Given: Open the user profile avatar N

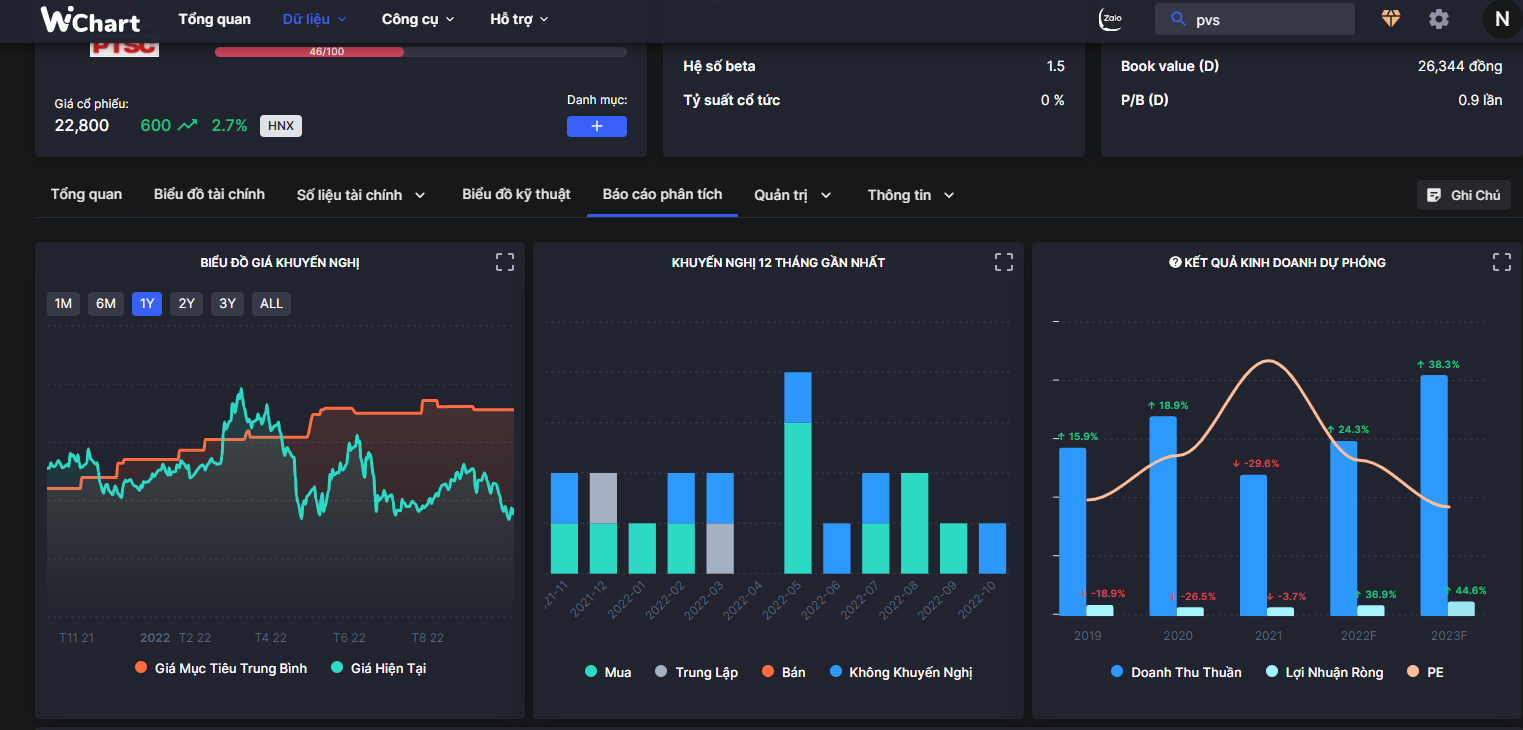Looking at the screenshot, I should tap(1501, 19).
